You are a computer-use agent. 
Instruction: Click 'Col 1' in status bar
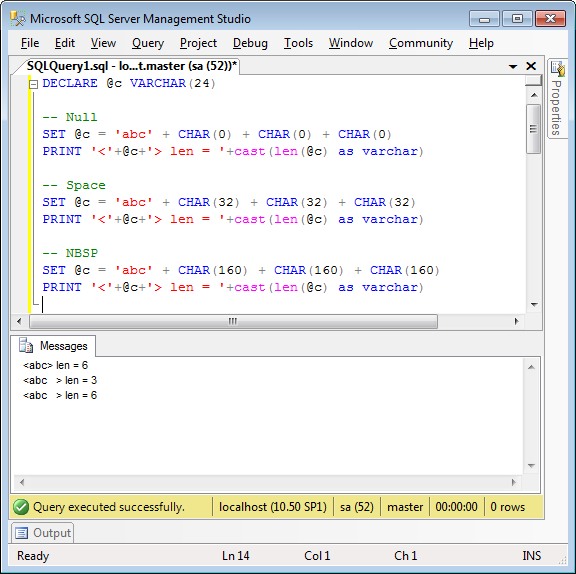click(x=317, y=556)
